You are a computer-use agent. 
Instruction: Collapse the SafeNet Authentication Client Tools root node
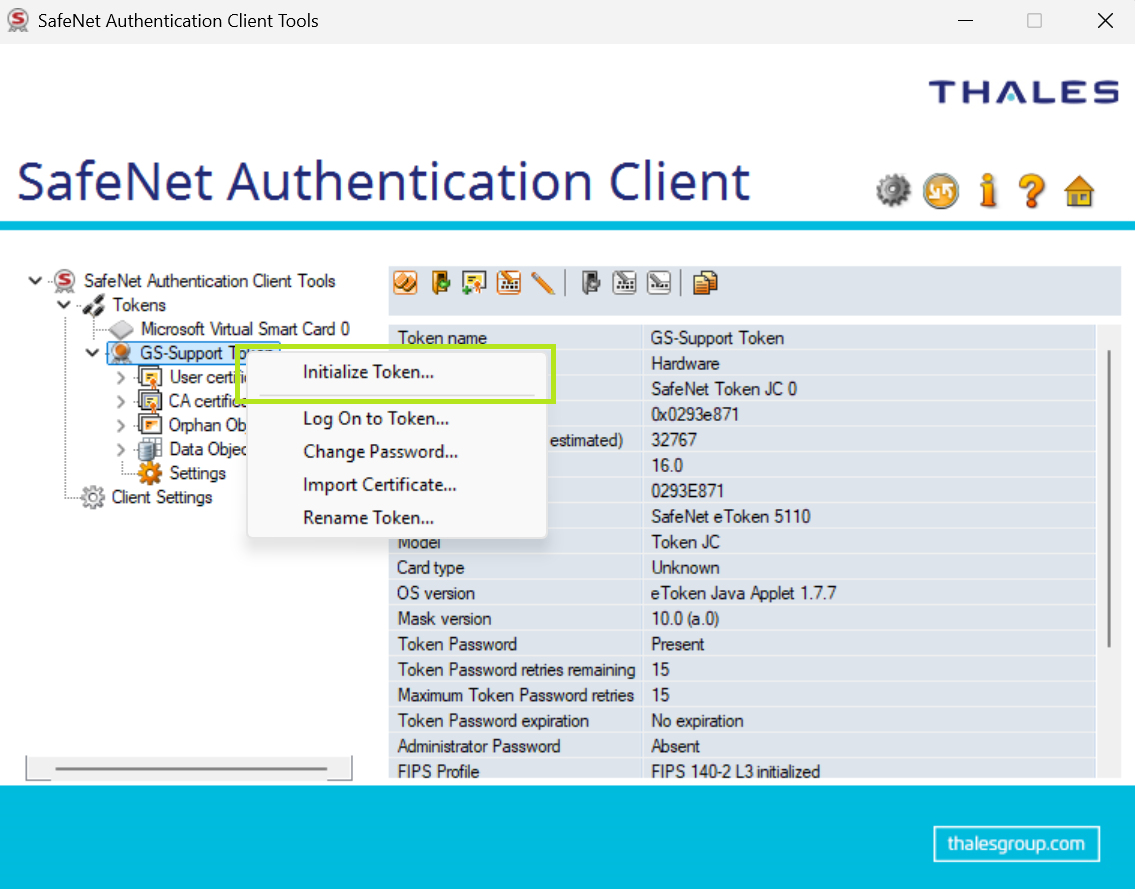tap(35, 280)
